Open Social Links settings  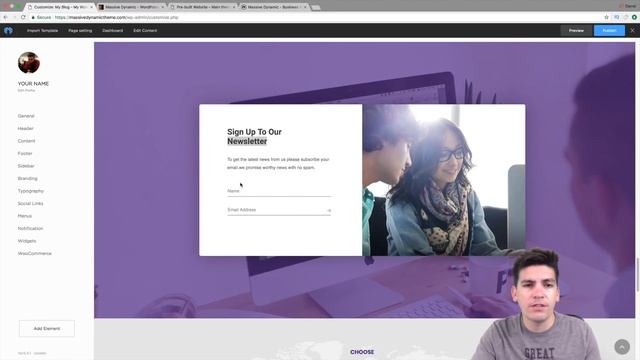[30, 203]
